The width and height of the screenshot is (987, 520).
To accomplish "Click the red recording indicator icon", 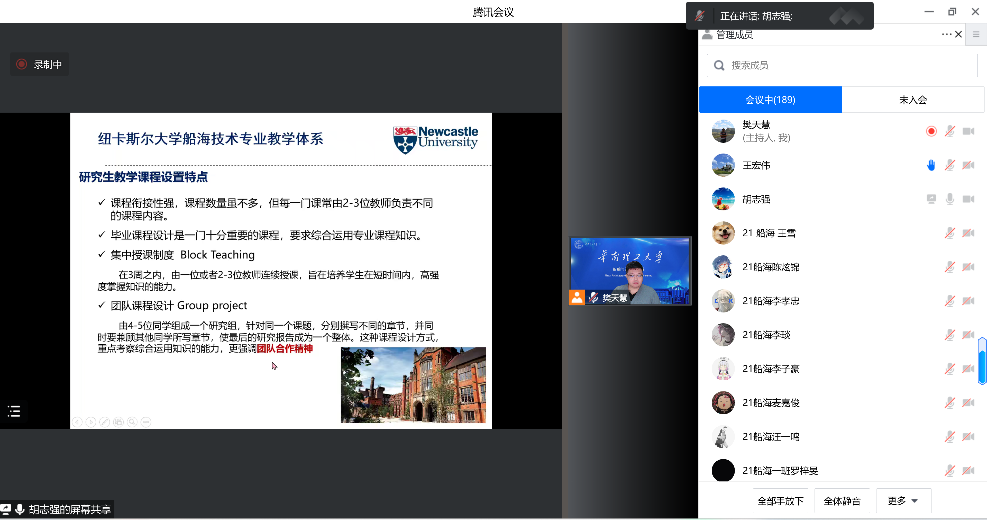I will 21,65.
